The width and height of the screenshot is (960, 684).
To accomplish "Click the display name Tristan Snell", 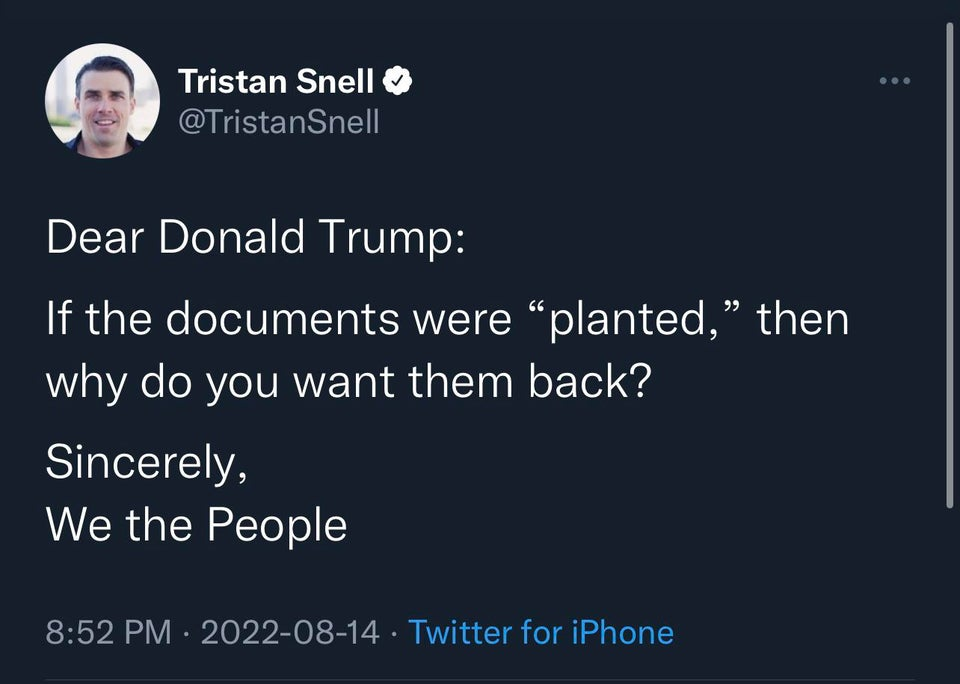I will 276,81.
